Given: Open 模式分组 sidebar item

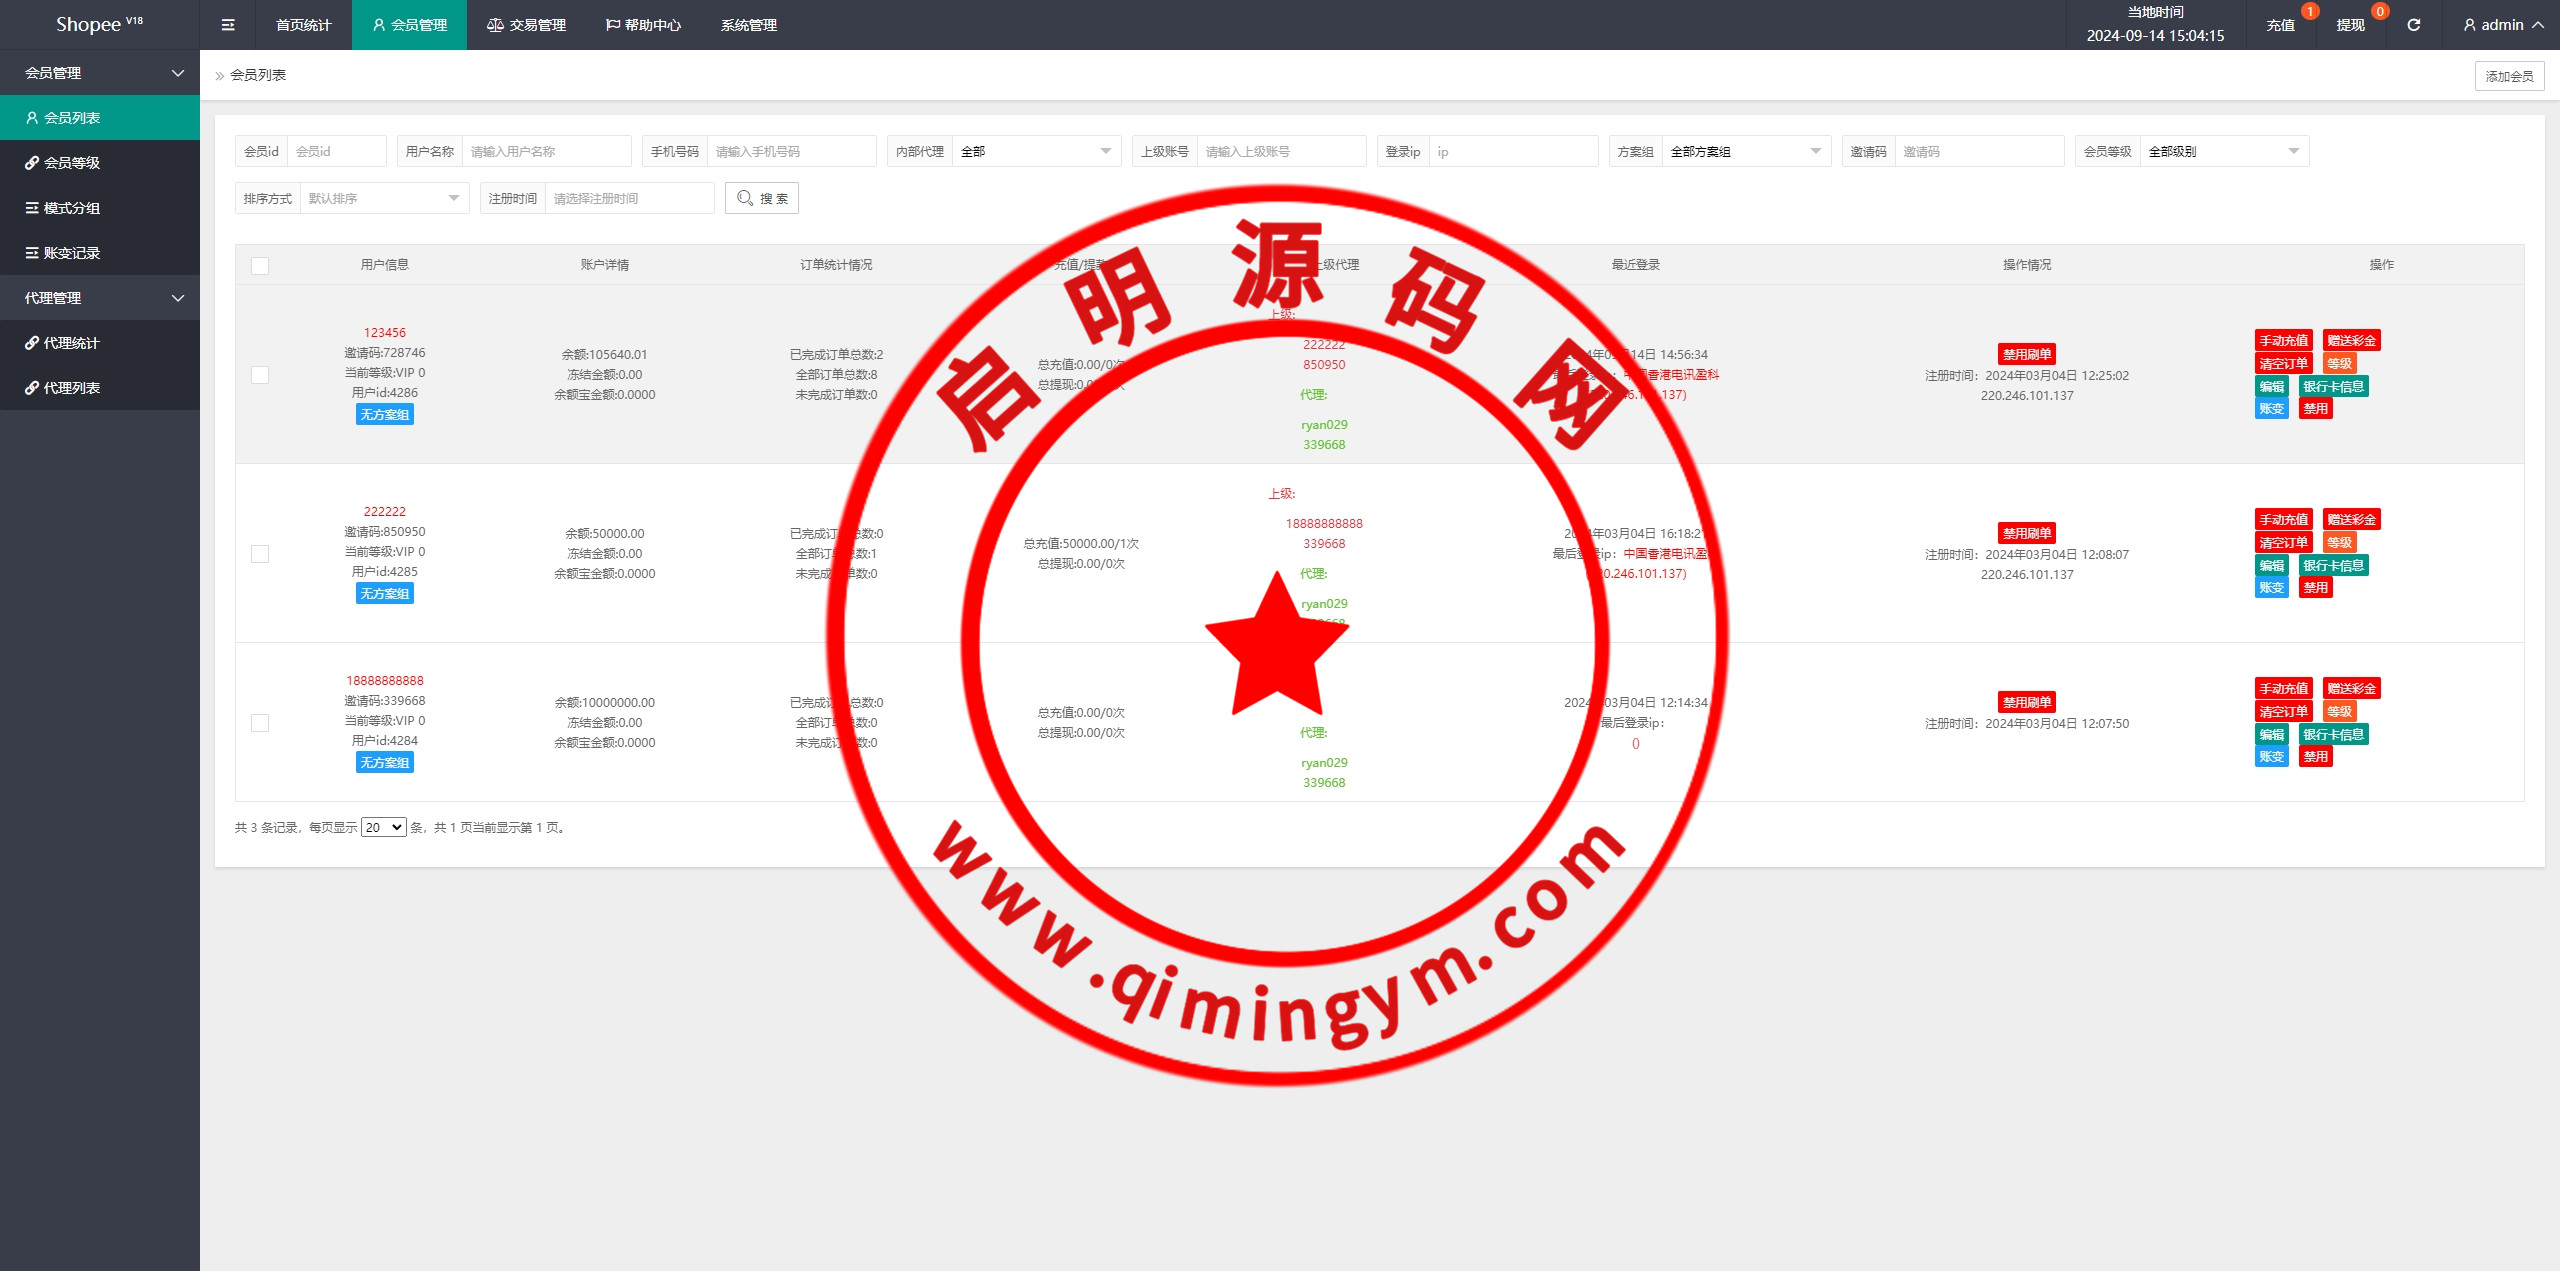Looking at the screenshot, I should tap(72, 208).
